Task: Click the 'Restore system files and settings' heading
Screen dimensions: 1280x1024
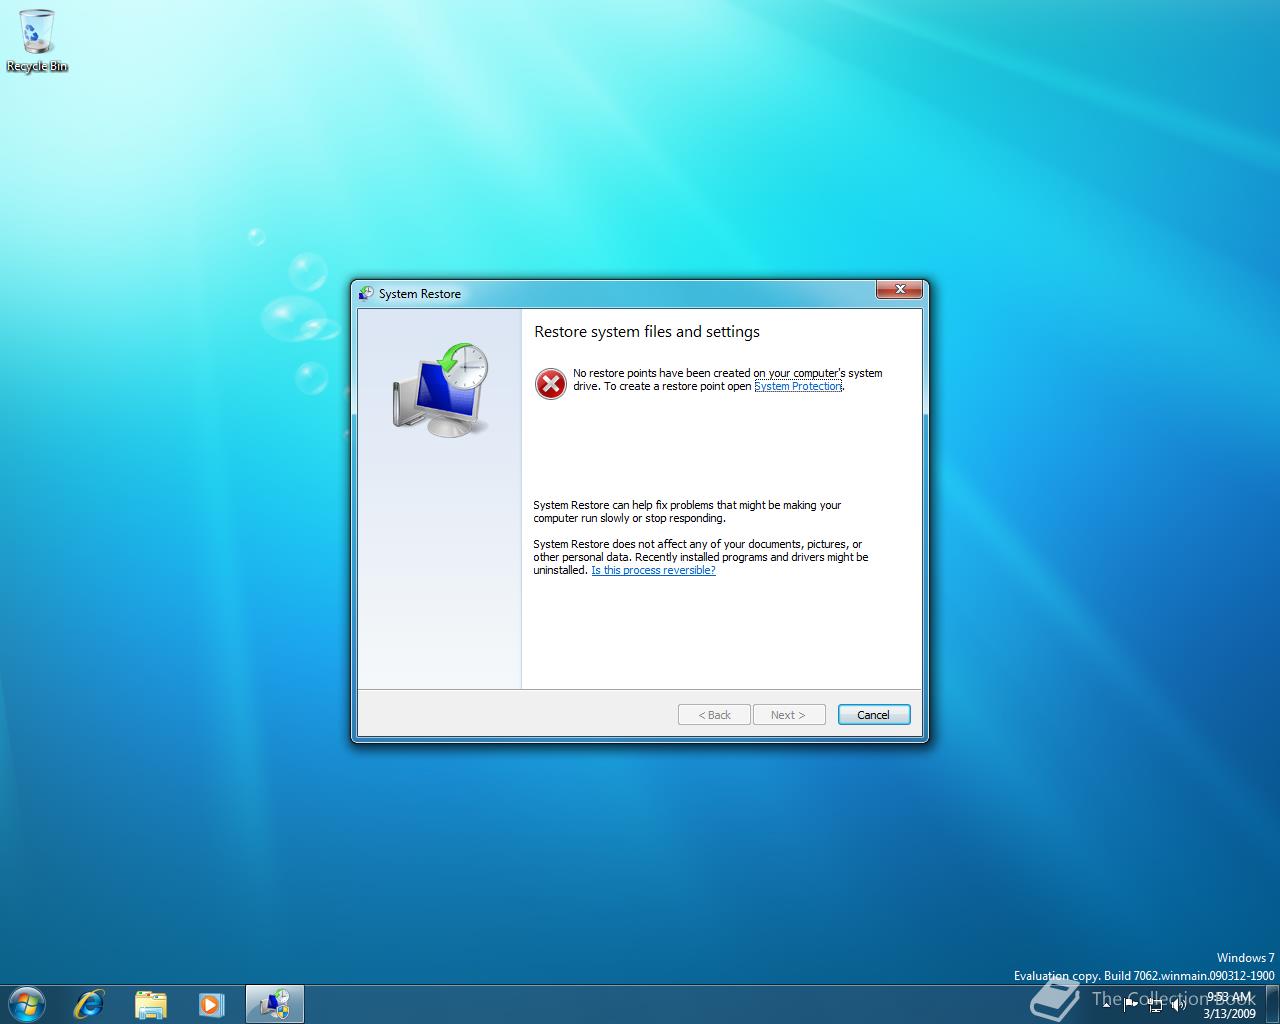Action: [647, 332]
